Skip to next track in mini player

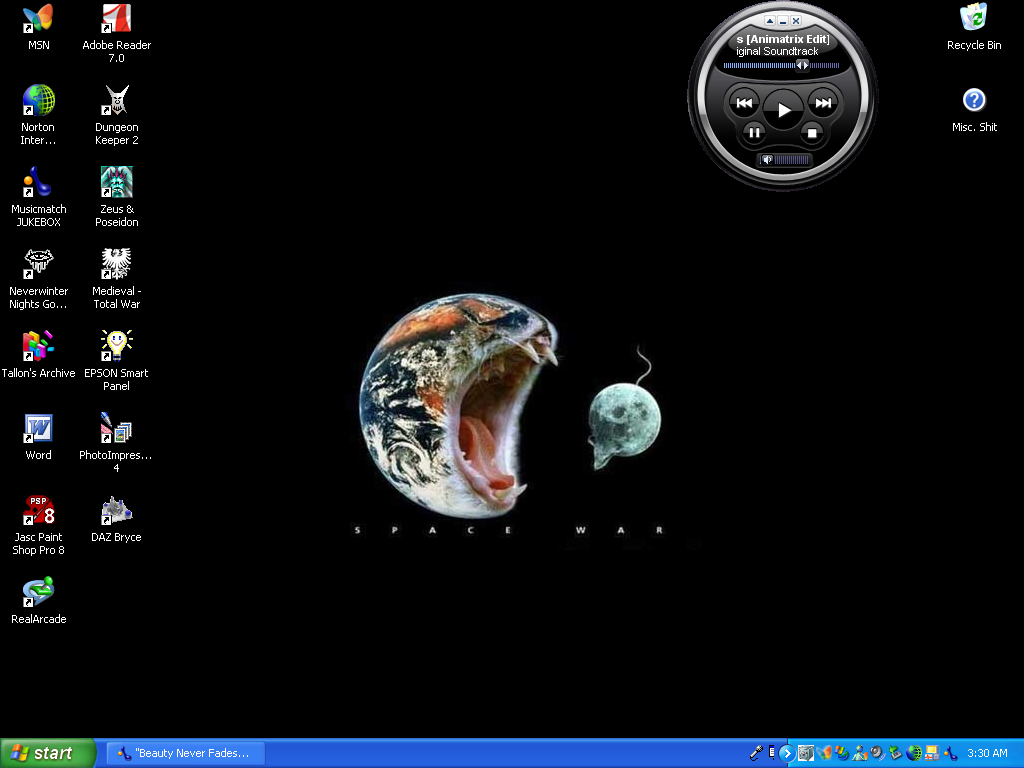tap(823, 103)
